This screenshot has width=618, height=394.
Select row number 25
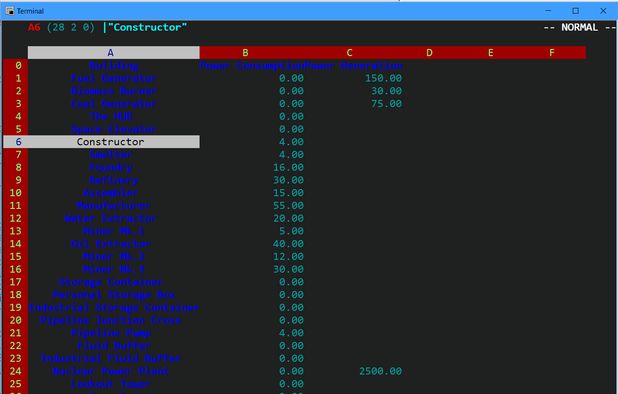pos(15,384)
